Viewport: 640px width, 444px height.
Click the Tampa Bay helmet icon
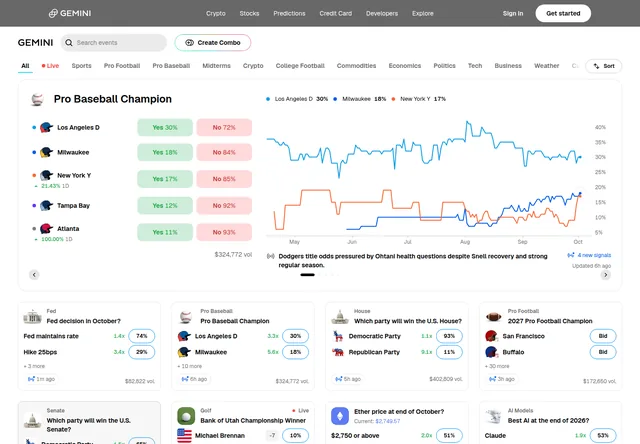[47, 206]
